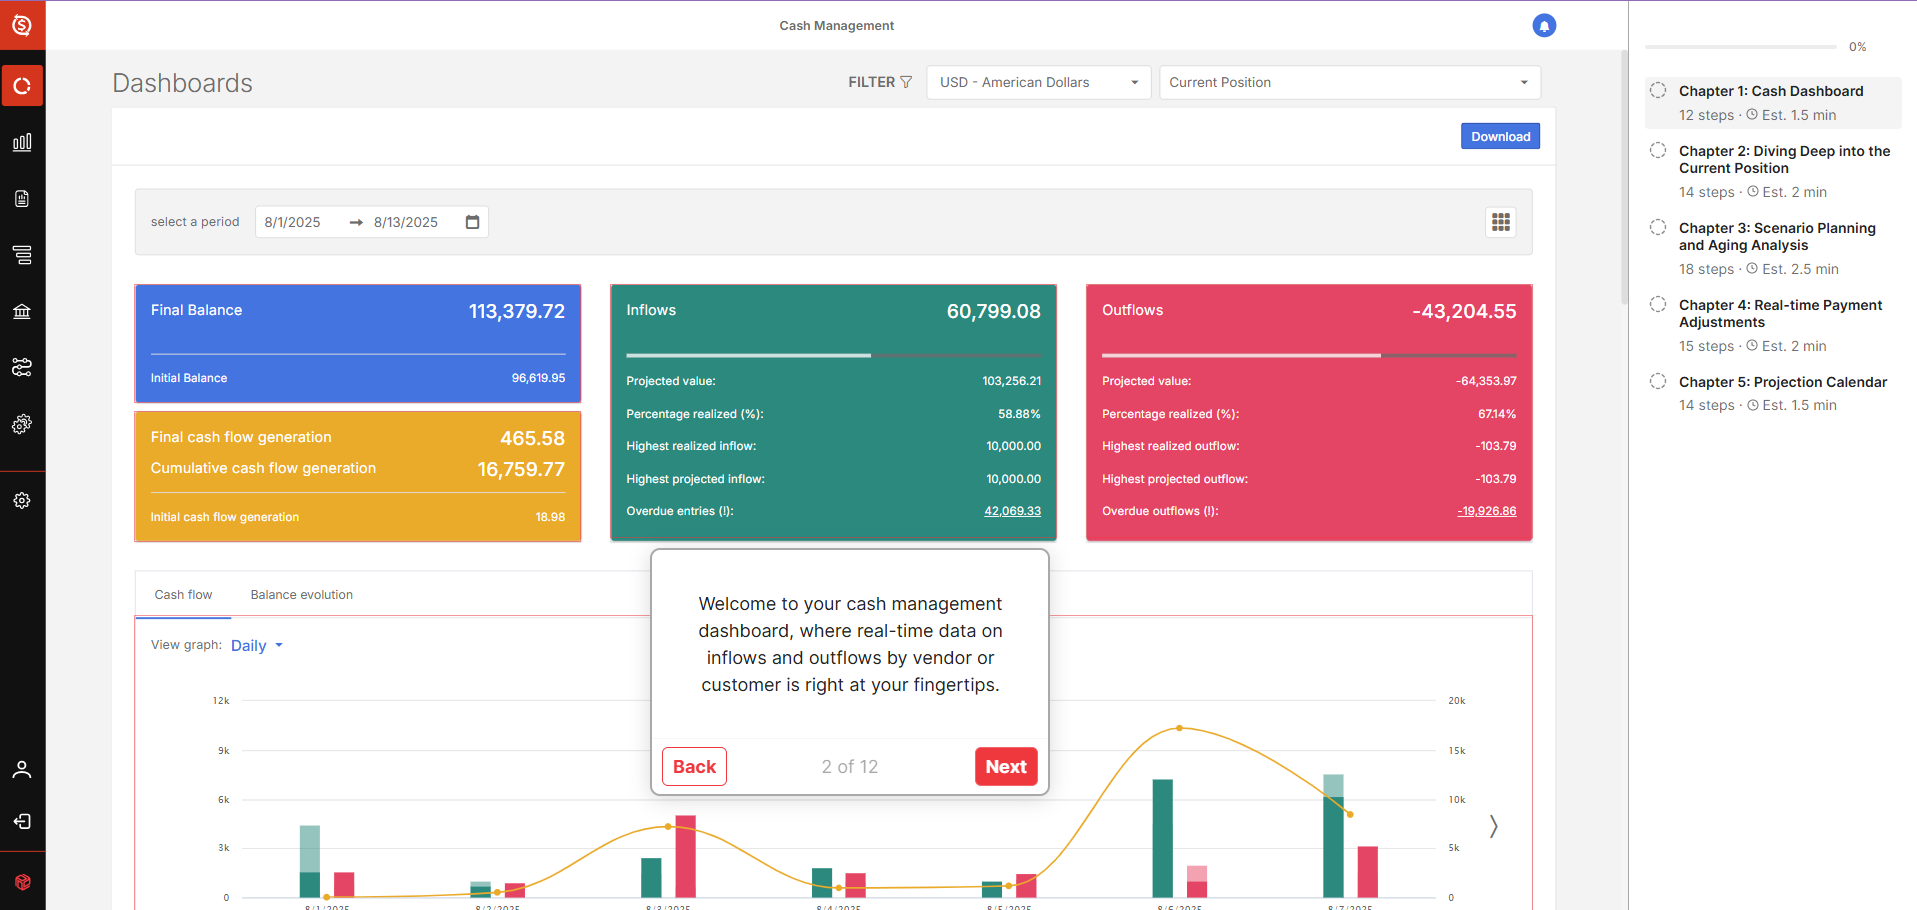Screen dimensions: 1917x910
Task: Open the USD - American Dollars dropdown
Action: coord(1038,82)
